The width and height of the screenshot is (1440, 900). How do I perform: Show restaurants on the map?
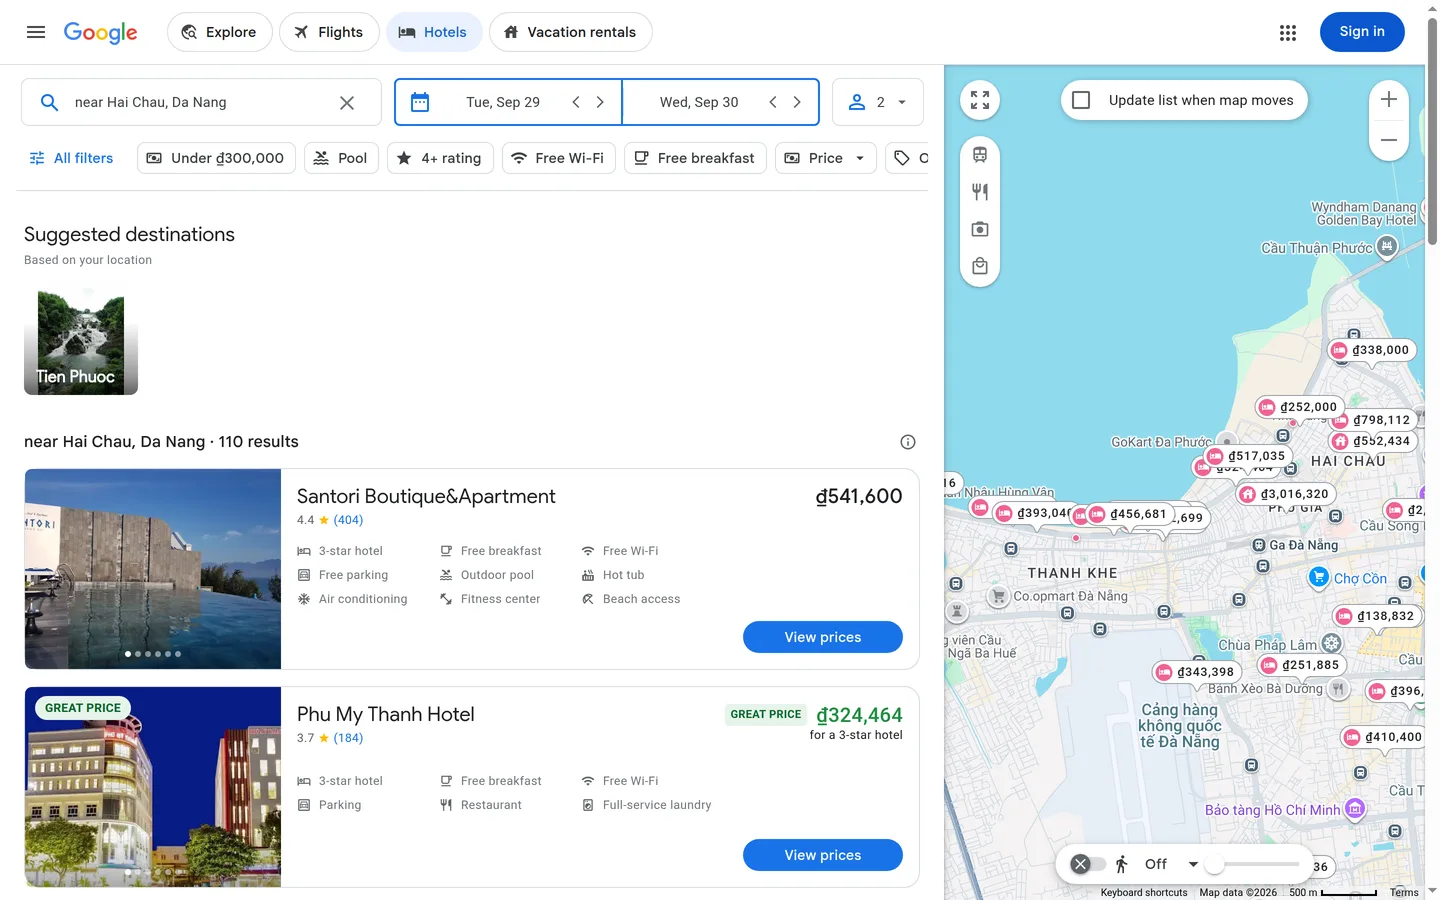pyautogui.click(x=980, y=192)
